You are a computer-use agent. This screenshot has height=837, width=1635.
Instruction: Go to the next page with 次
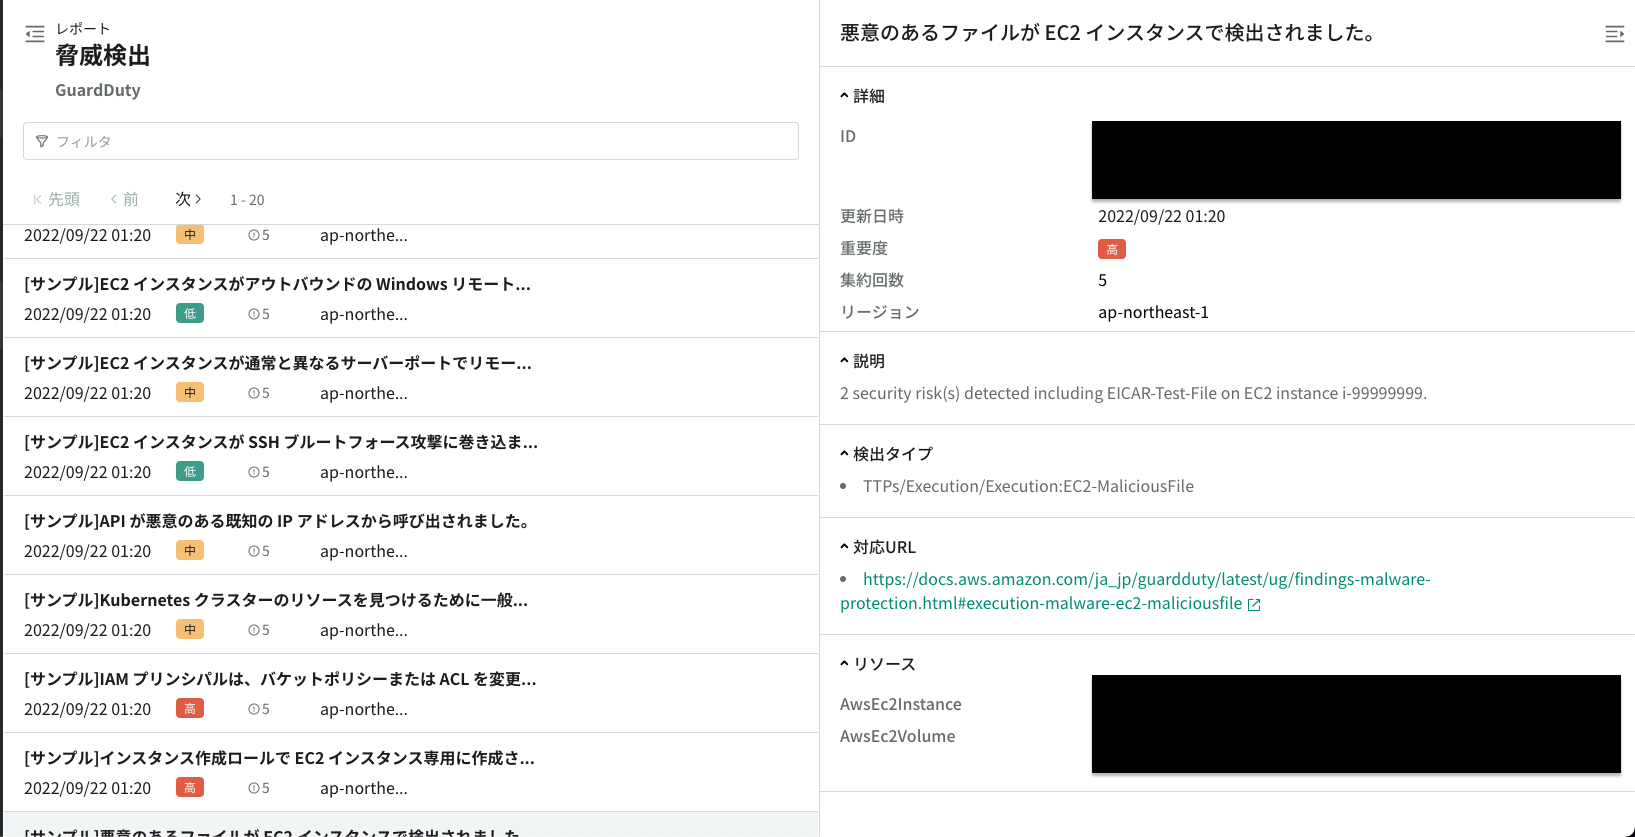[x=188, y=199]
